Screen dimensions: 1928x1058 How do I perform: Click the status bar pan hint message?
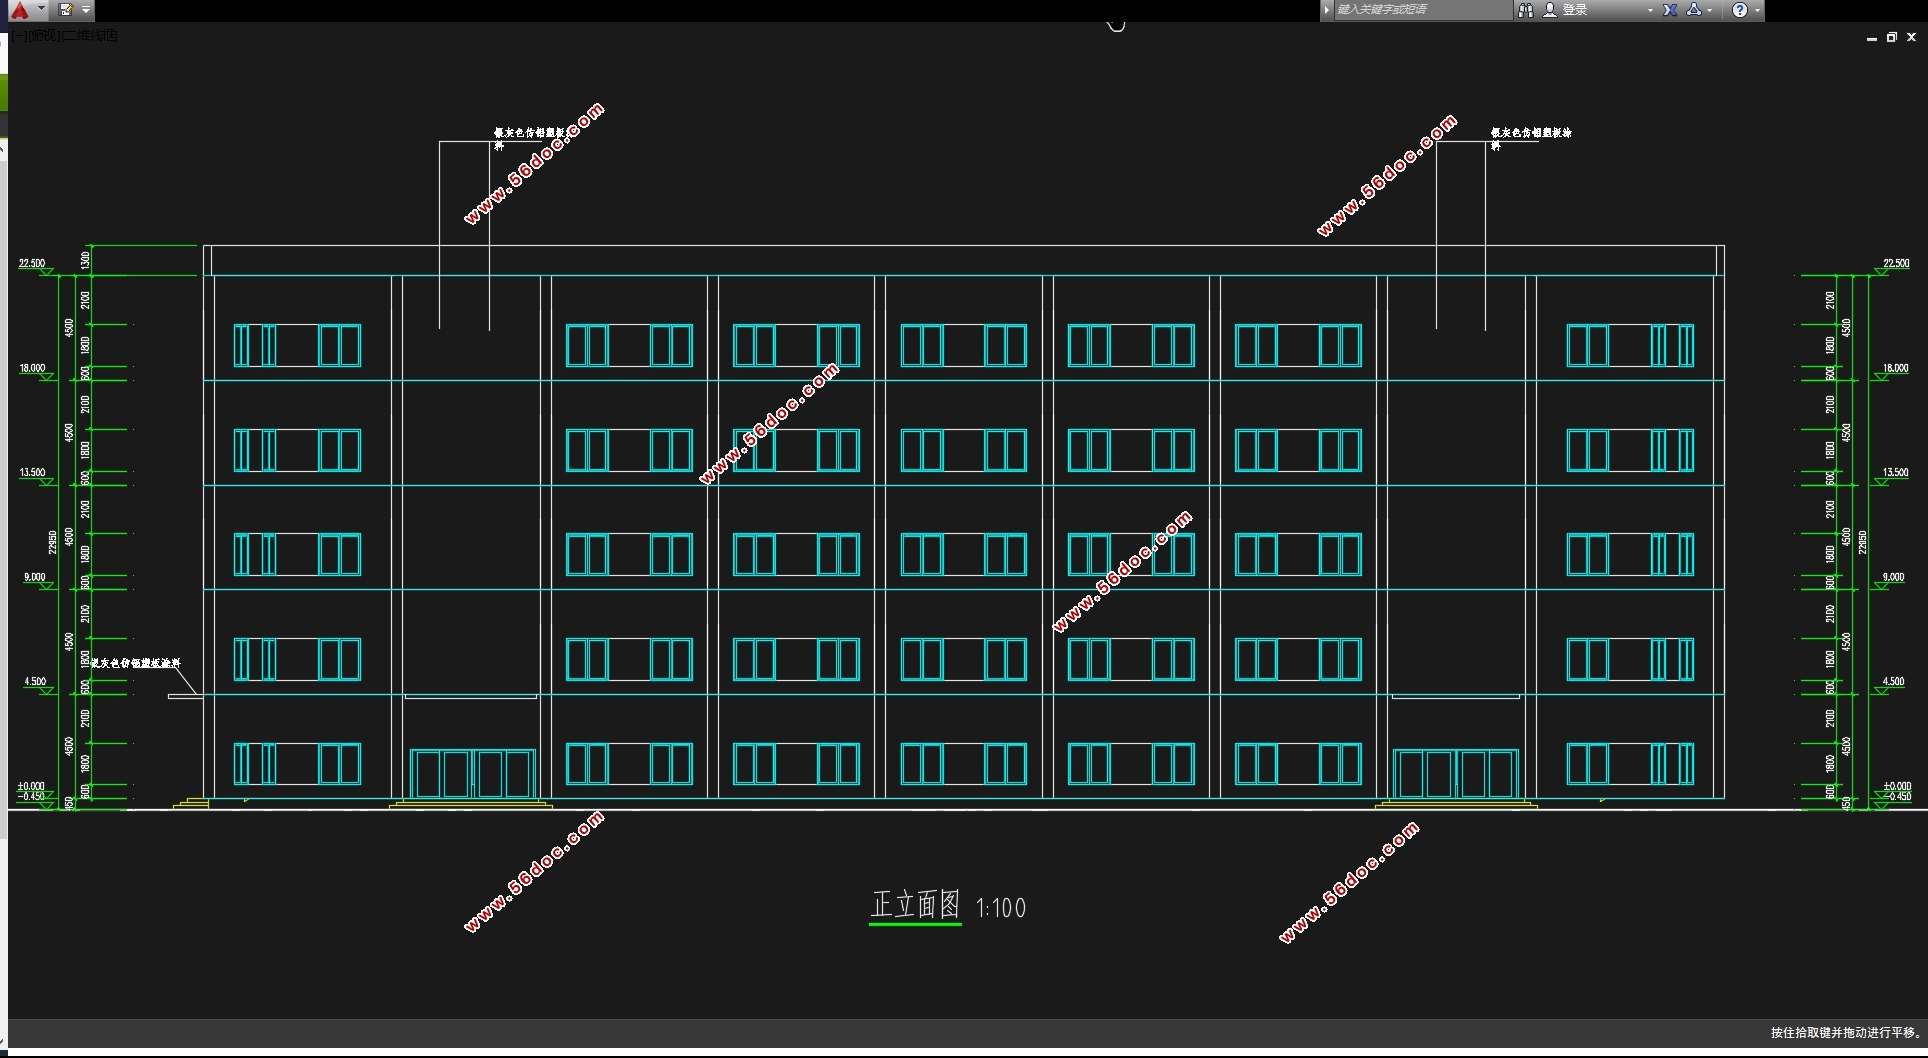click(1845, 1032)
